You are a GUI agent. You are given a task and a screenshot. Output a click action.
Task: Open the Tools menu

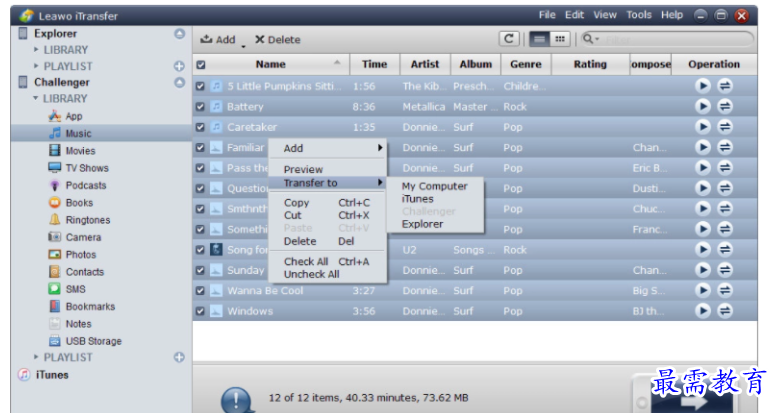639,15
